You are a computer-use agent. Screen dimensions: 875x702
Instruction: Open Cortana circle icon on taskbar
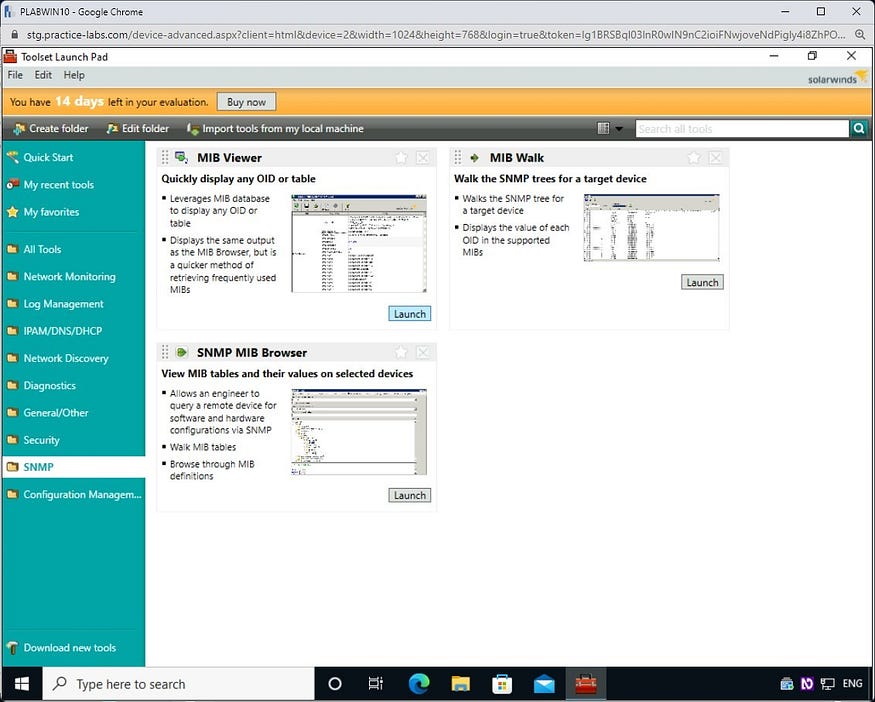click(335, 684)
